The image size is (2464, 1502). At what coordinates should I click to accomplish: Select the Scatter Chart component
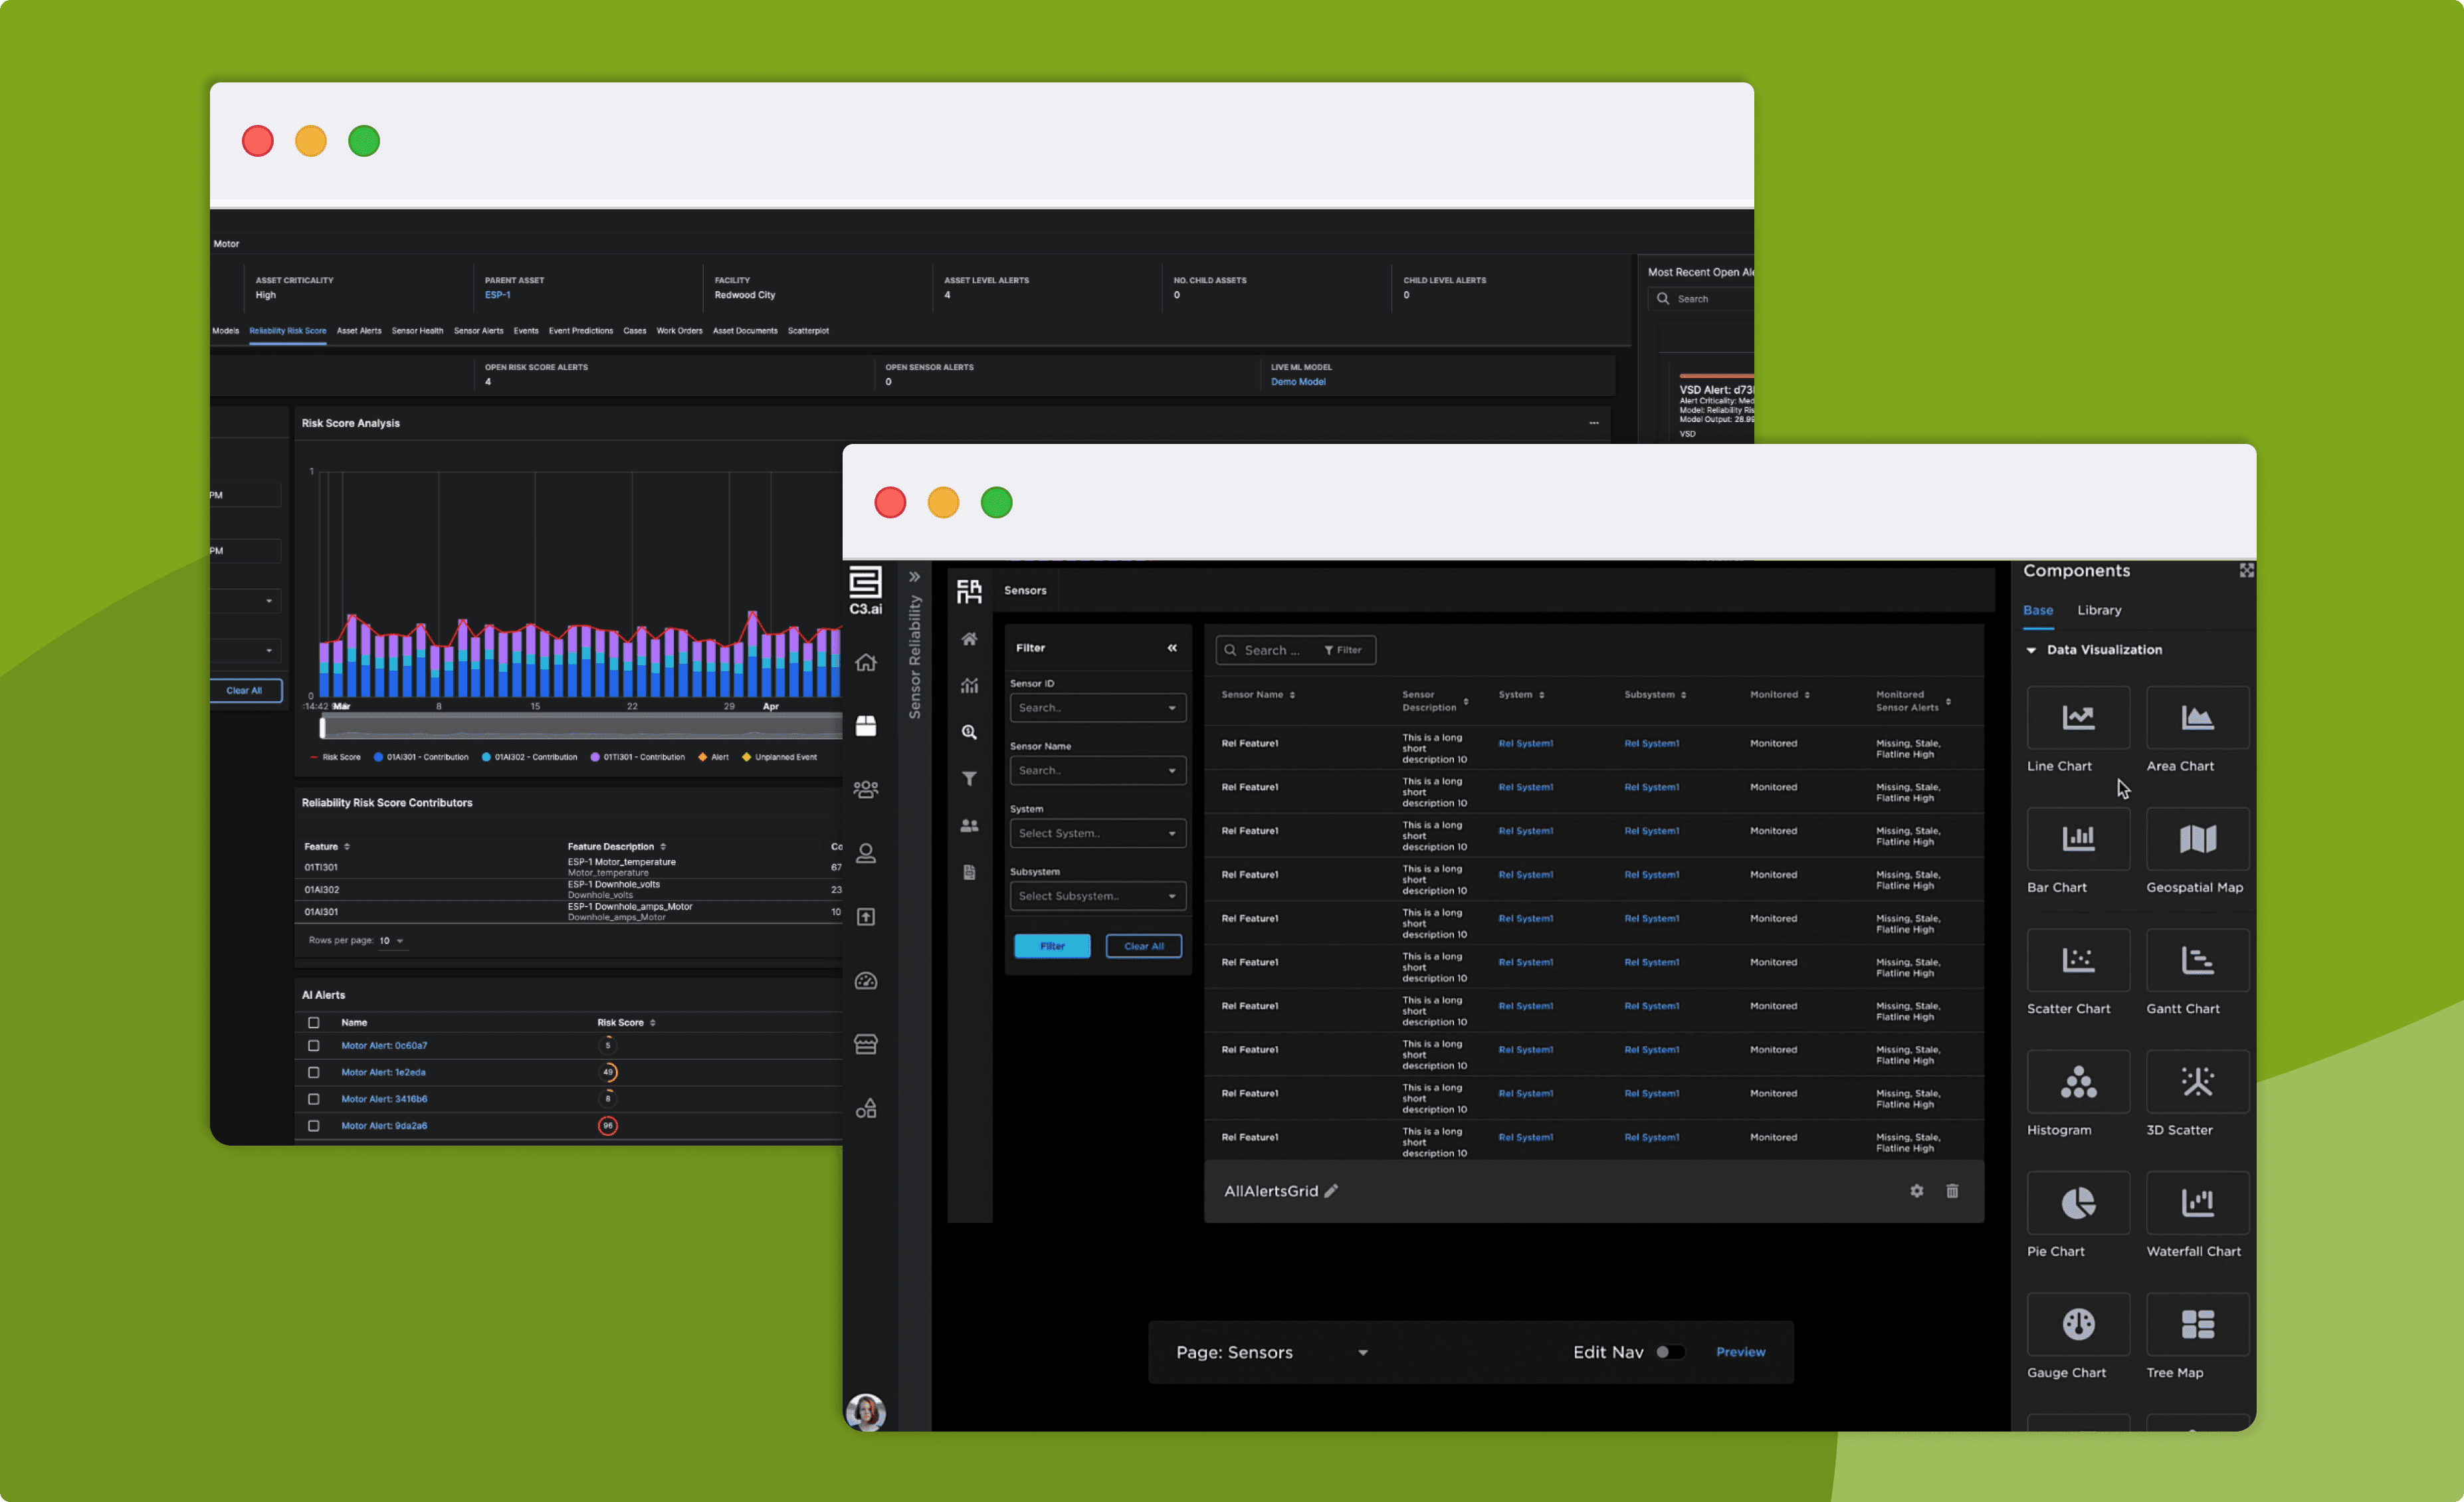click(x=2078, y=960)
